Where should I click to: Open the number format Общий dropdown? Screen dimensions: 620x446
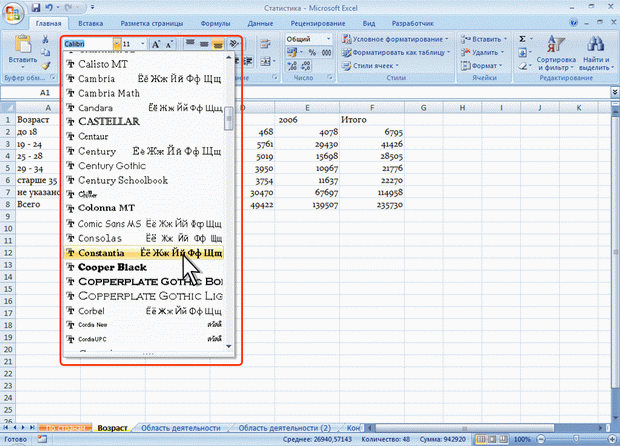pyautogui.click(x=328, y=39)
